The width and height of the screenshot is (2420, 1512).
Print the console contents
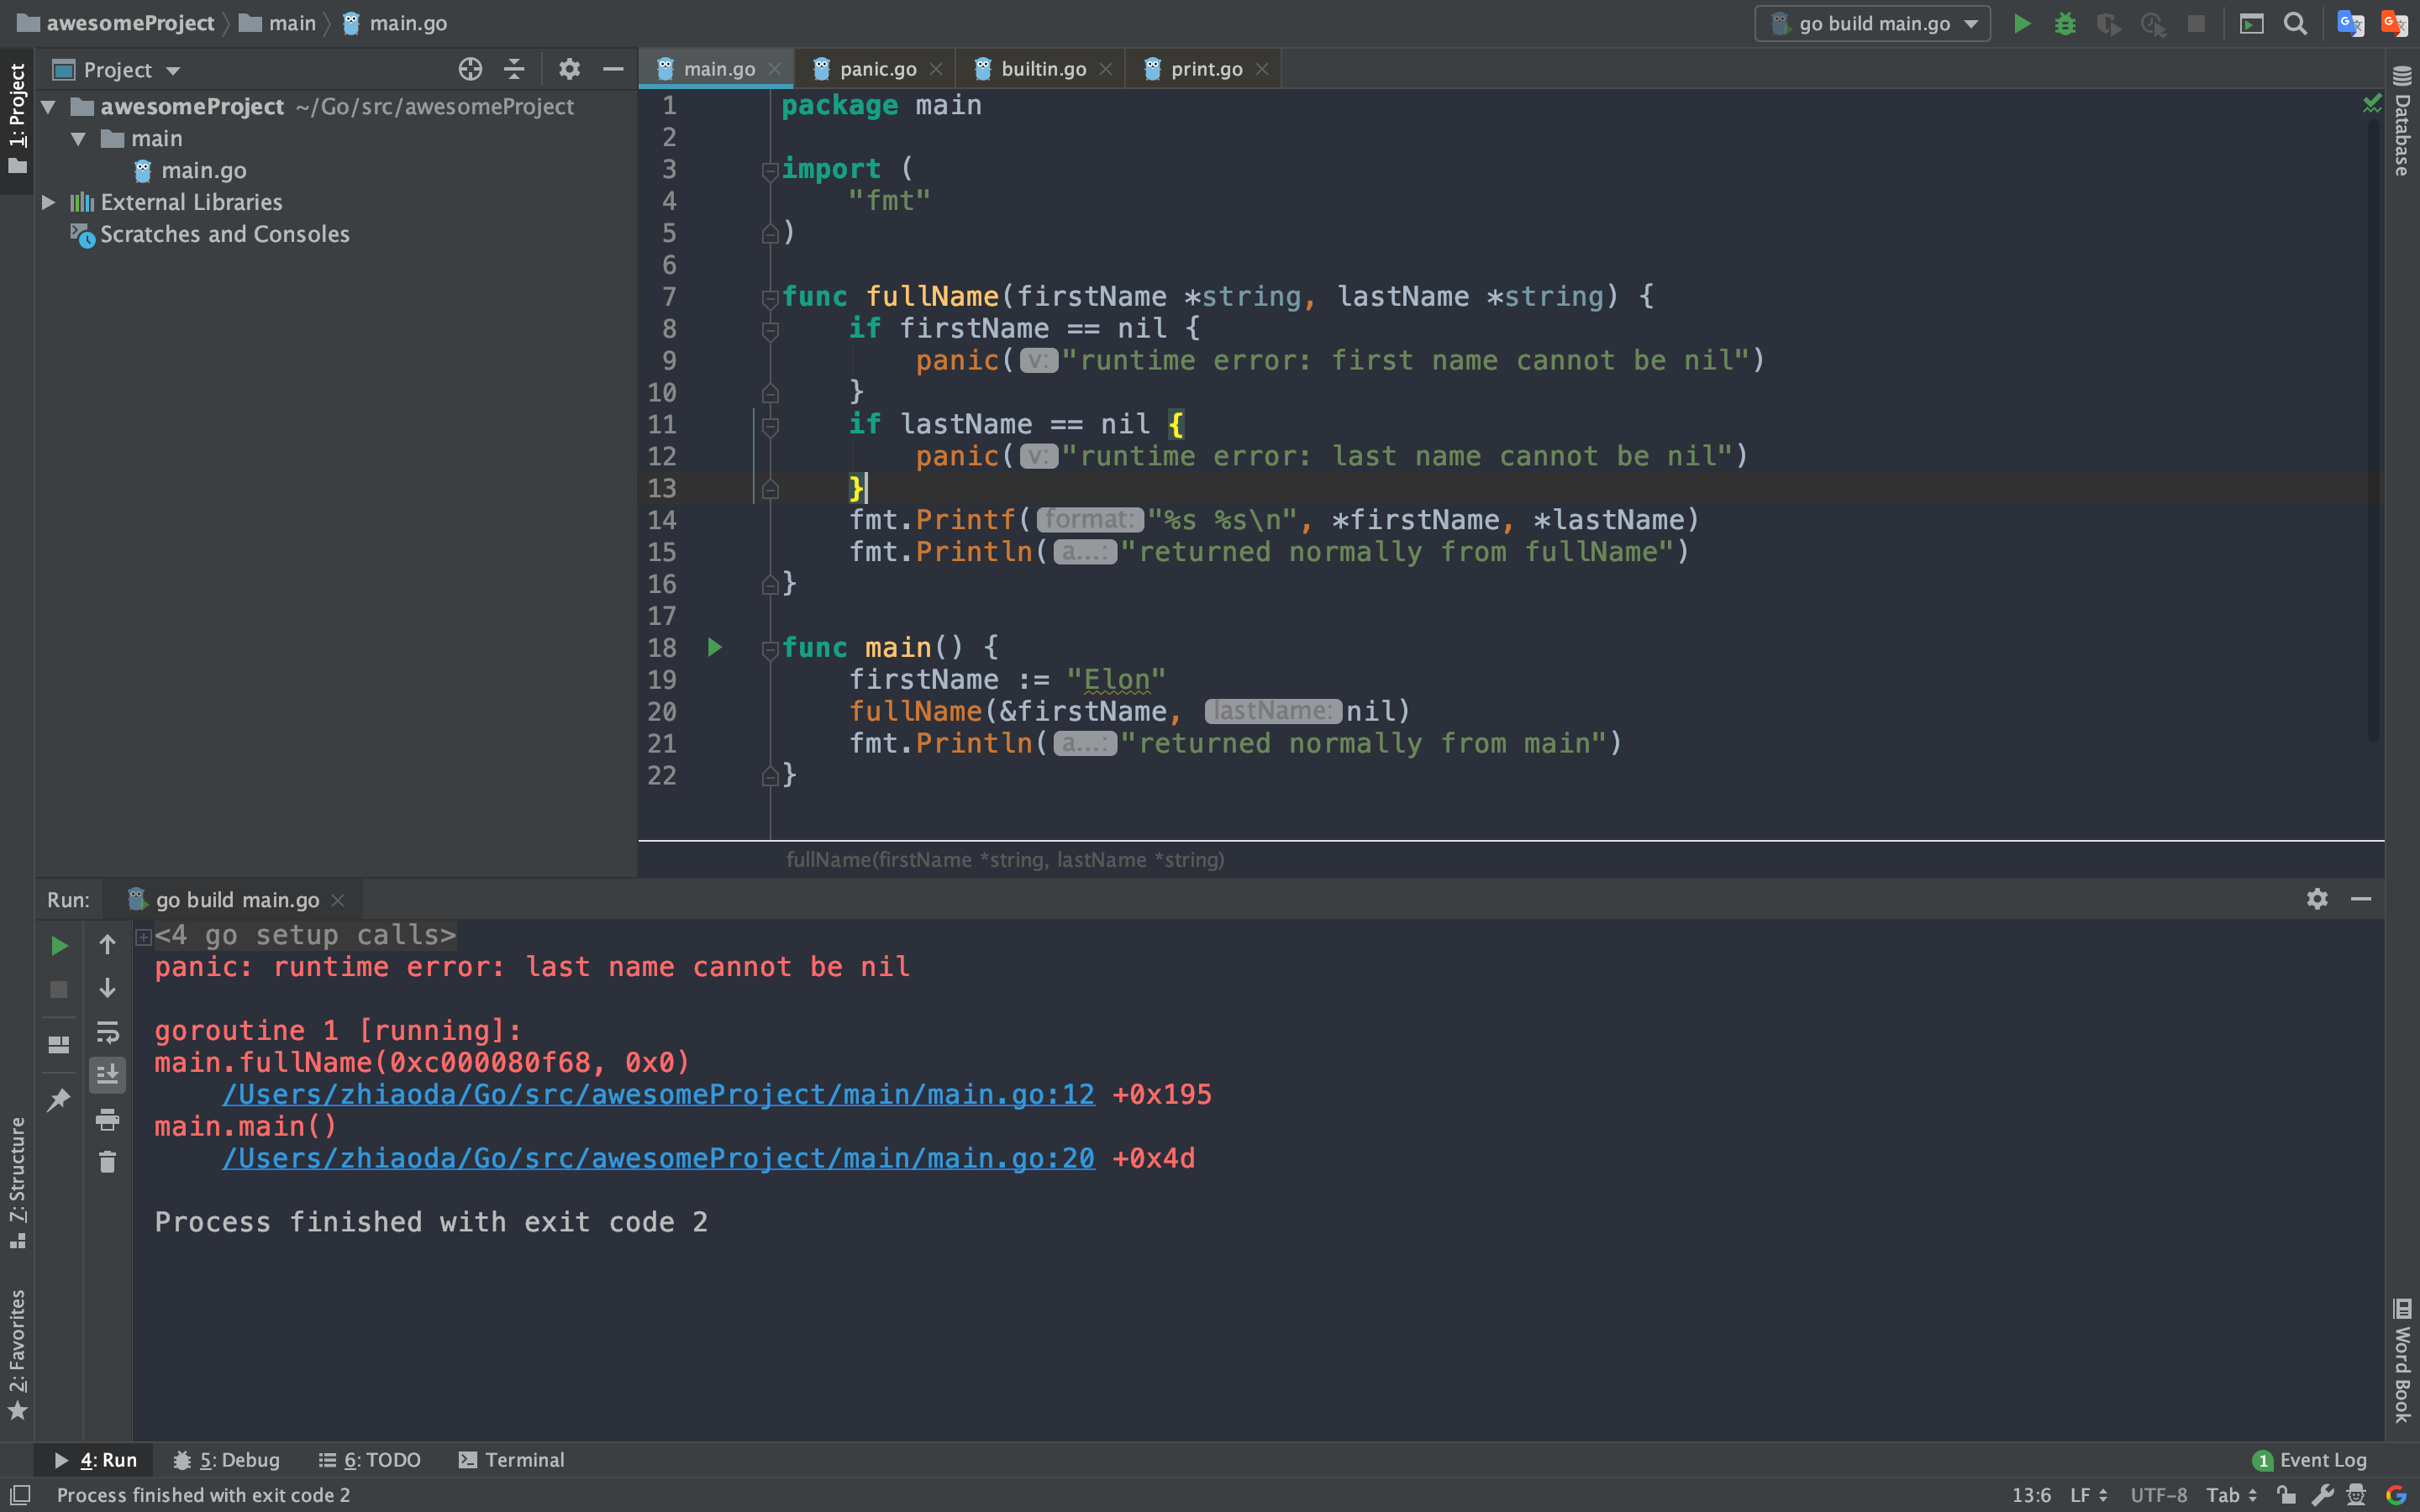coord(107,1119)
